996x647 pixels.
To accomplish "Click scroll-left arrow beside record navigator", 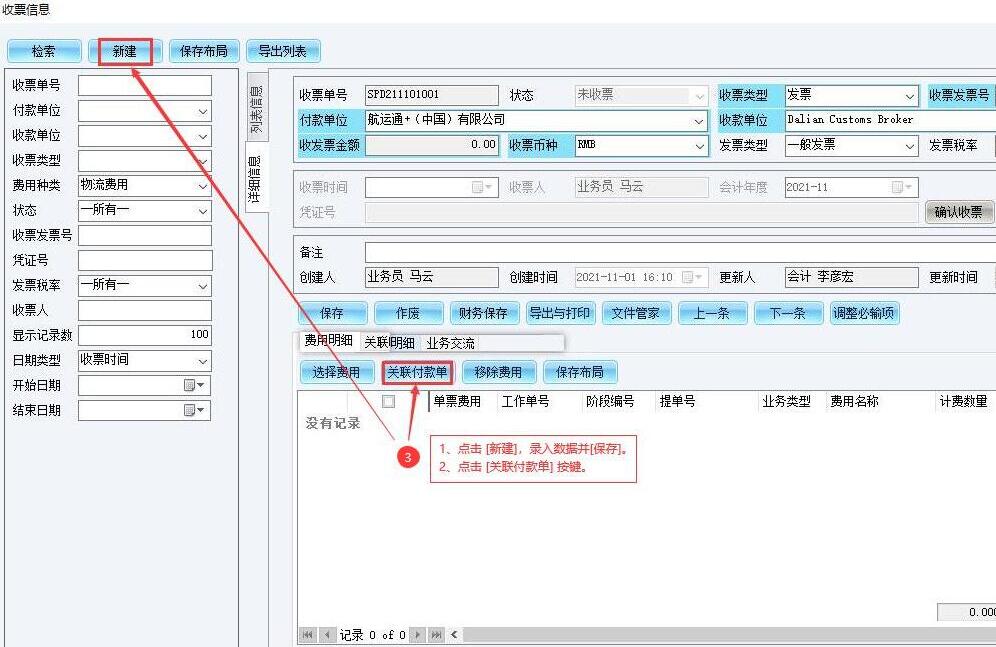I will (x=455, y=635).
